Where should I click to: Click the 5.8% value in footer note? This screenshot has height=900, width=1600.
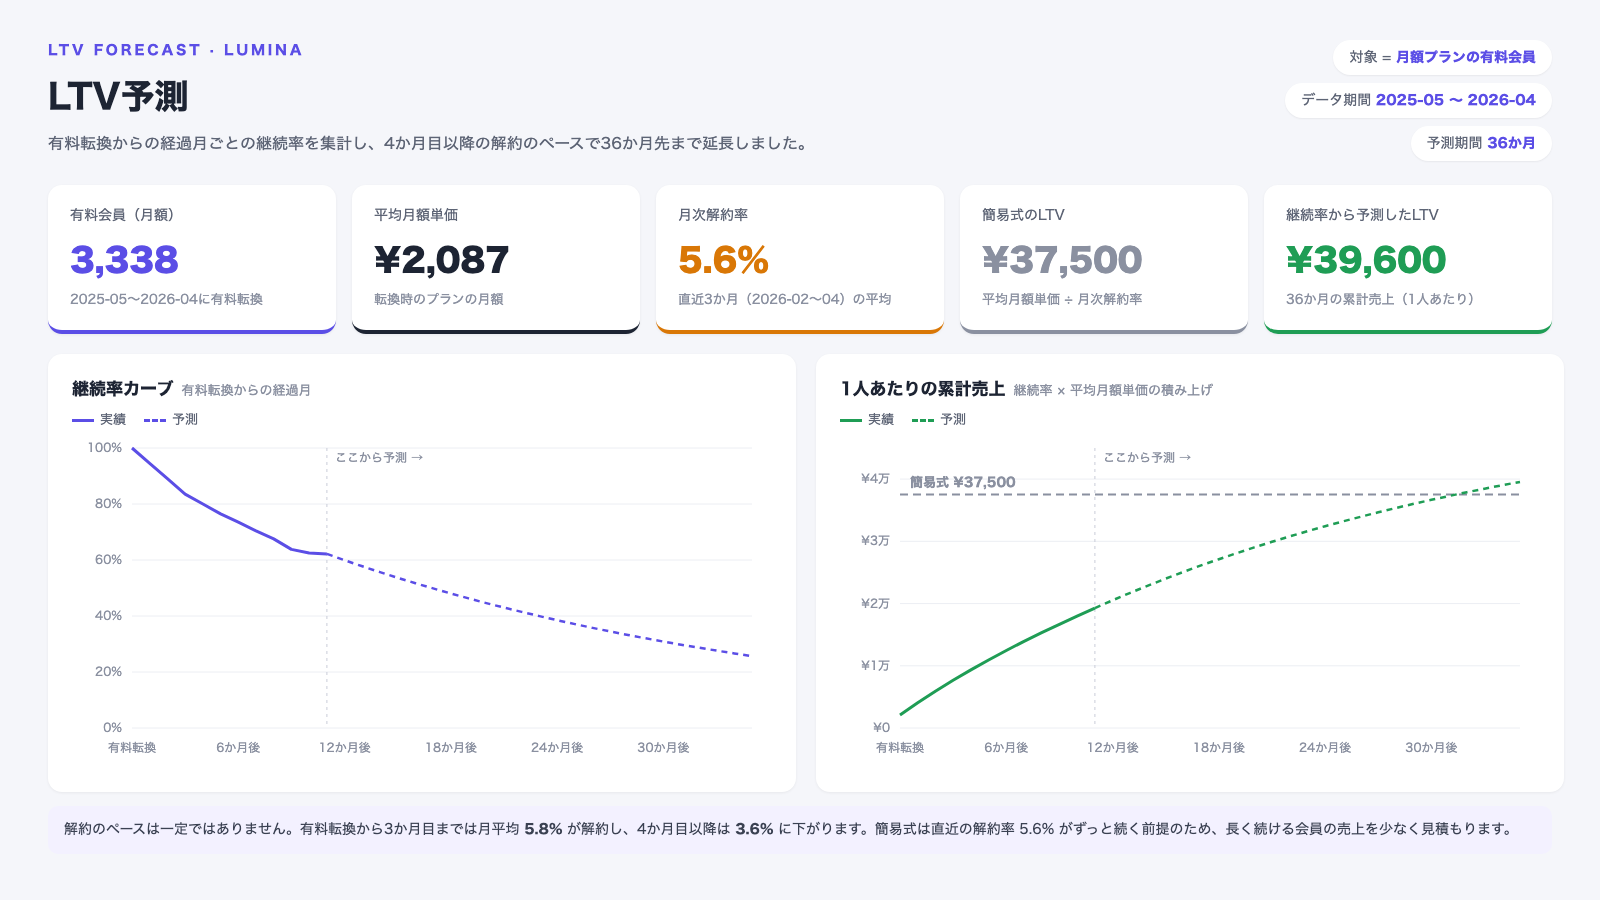tap(543, 829)
